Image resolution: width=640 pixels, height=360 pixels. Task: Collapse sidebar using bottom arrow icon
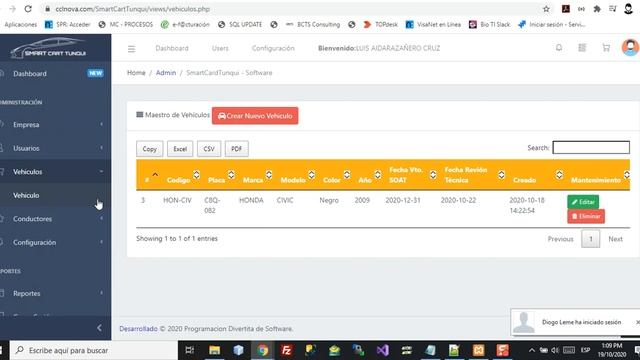(99, 328)
